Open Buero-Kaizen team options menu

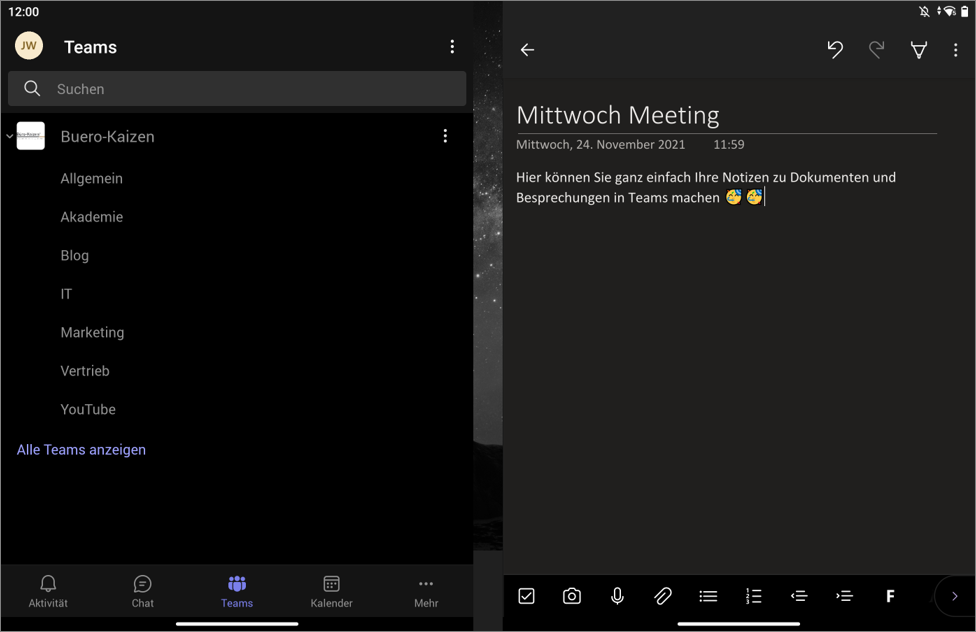445,136
